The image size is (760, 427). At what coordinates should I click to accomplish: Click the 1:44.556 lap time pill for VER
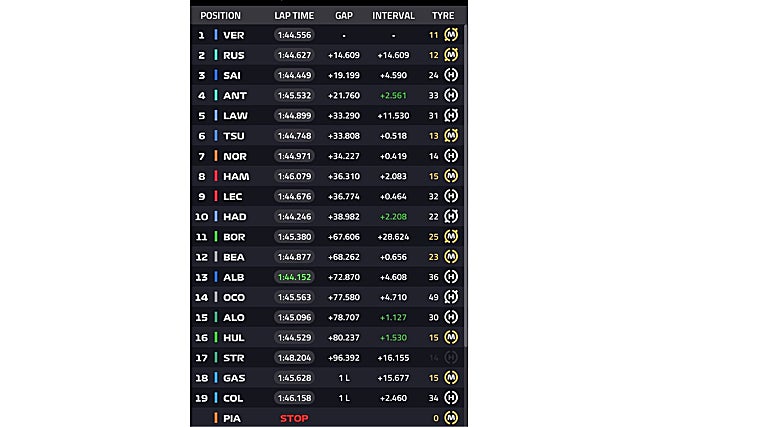pos(294,35)
